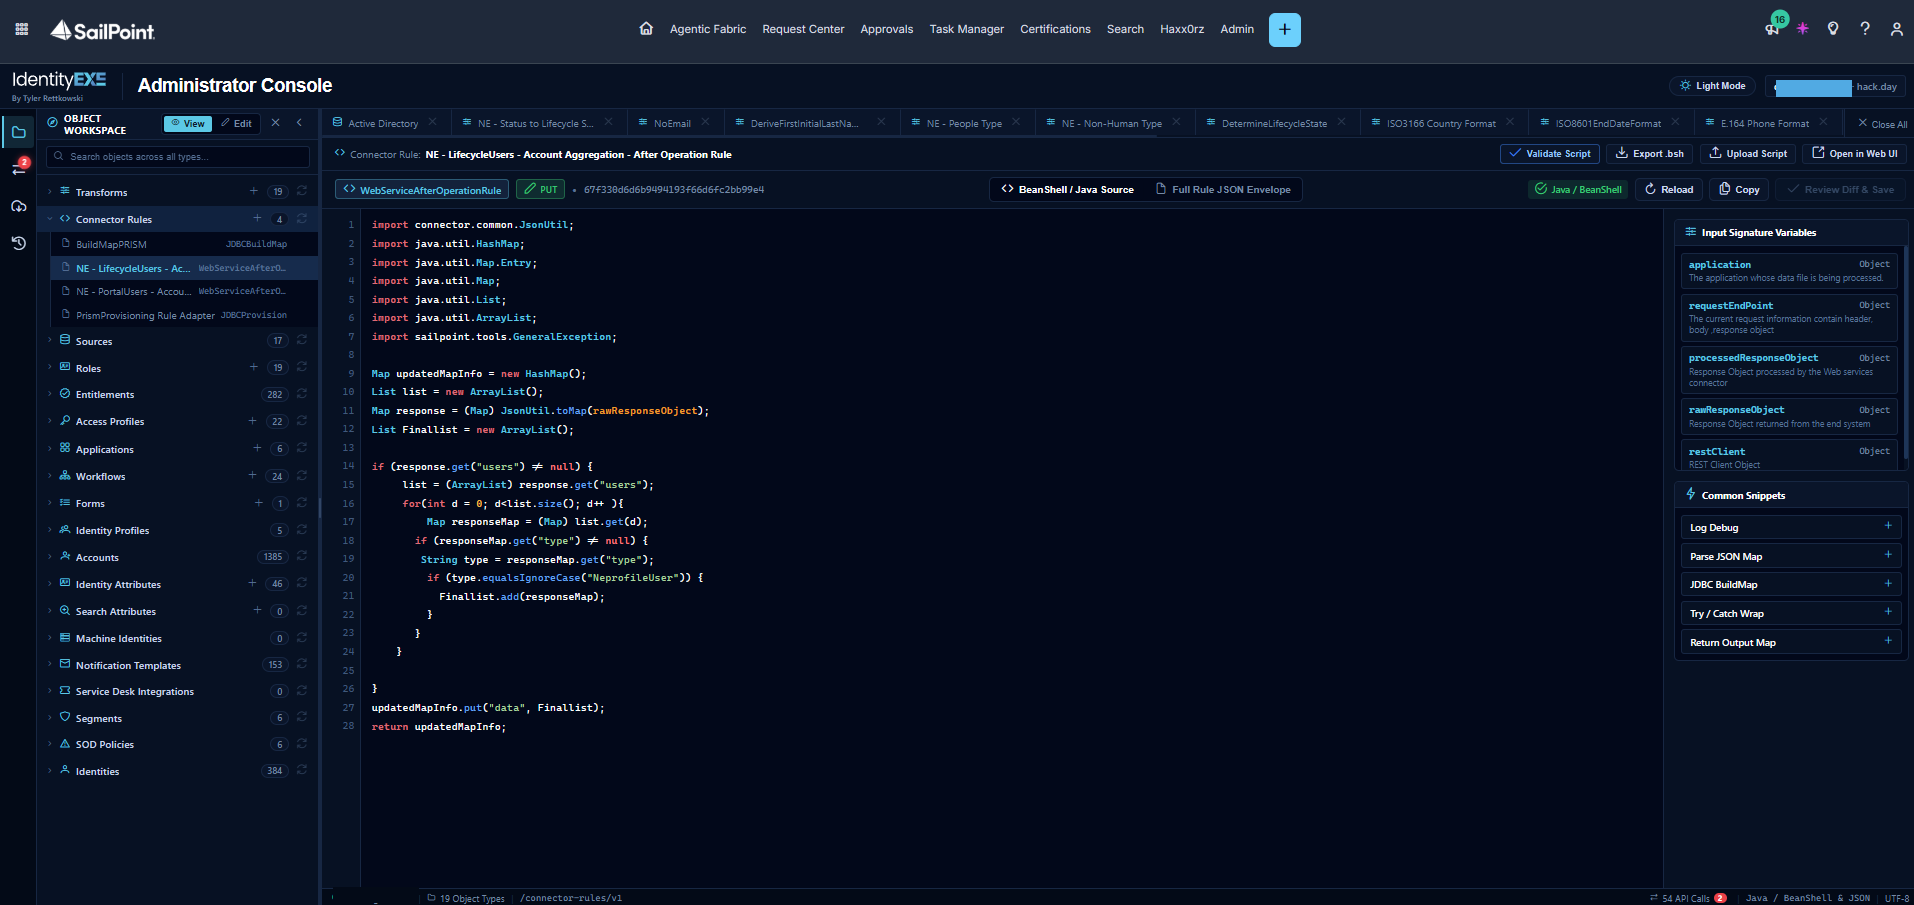Refresh the Sources object list

(x=302, y=340)
